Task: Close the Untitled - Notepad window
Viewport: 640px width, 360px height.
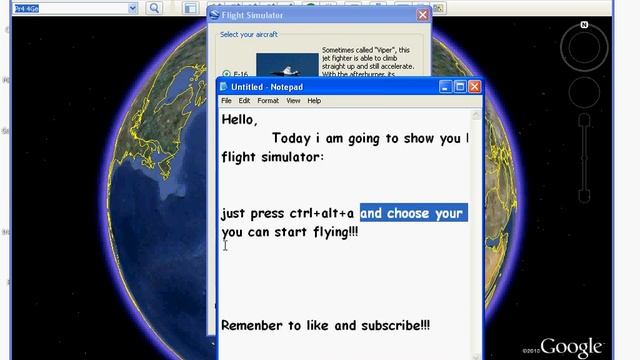Action: pos(474,87)
